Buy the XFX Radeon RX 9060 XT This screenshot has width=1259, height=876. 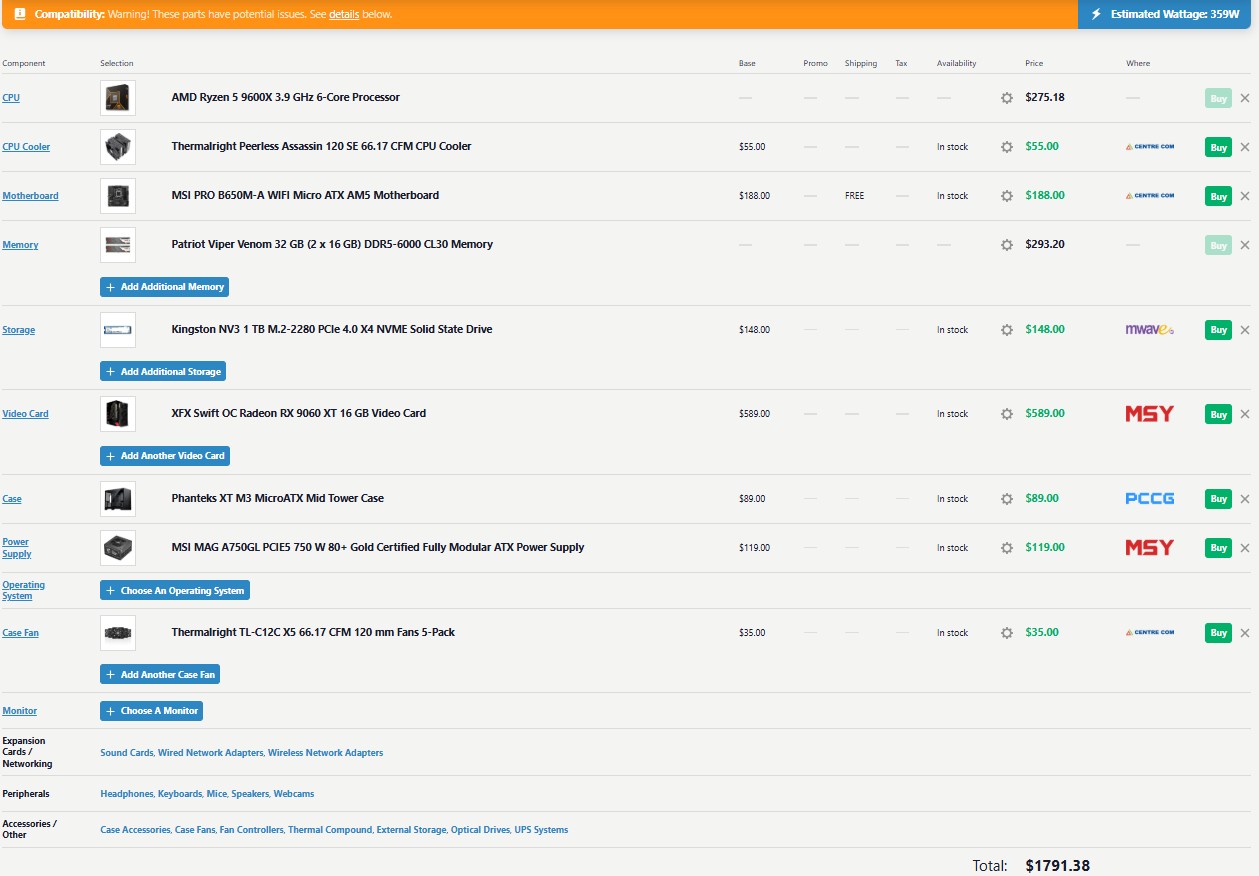(x=1218, y=414)
